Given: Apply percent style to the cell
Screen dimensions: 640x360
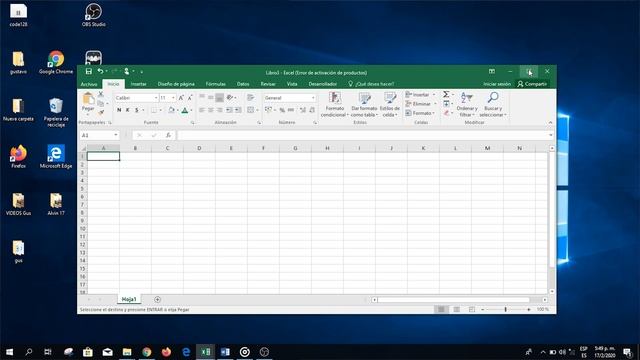Looking at the screenshot, I should tap(282, 110).
